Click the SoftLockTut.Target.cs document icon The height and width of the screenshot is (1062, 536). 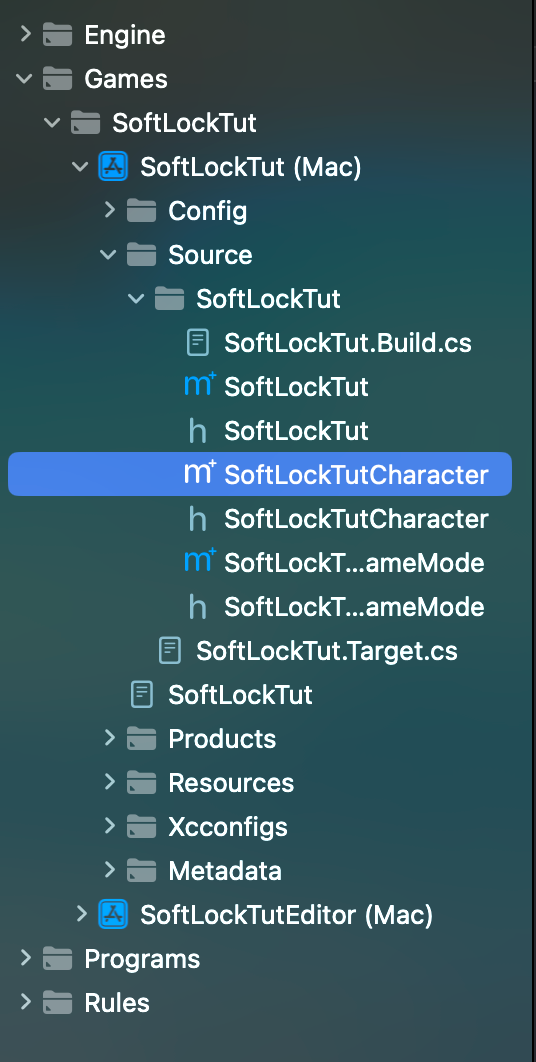point(169,651)
